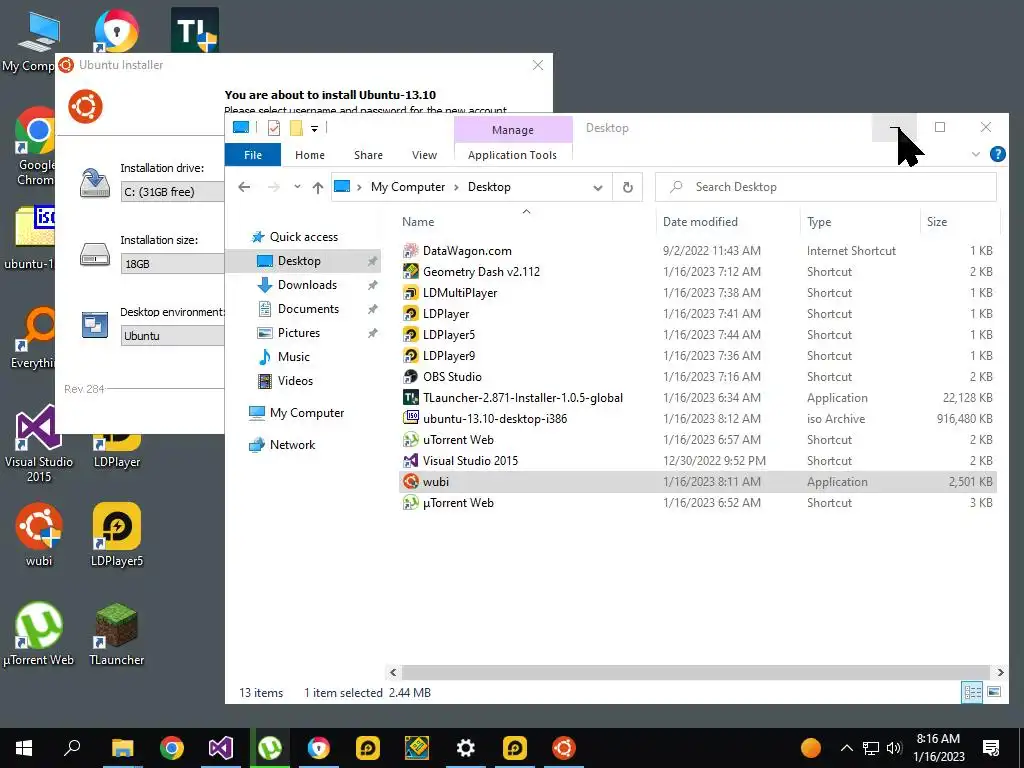The image size is (1024, 768).
Task: Select the ubuntu-13.10-desktop-i386 iso file icon
Action: (x=411, y=419)
